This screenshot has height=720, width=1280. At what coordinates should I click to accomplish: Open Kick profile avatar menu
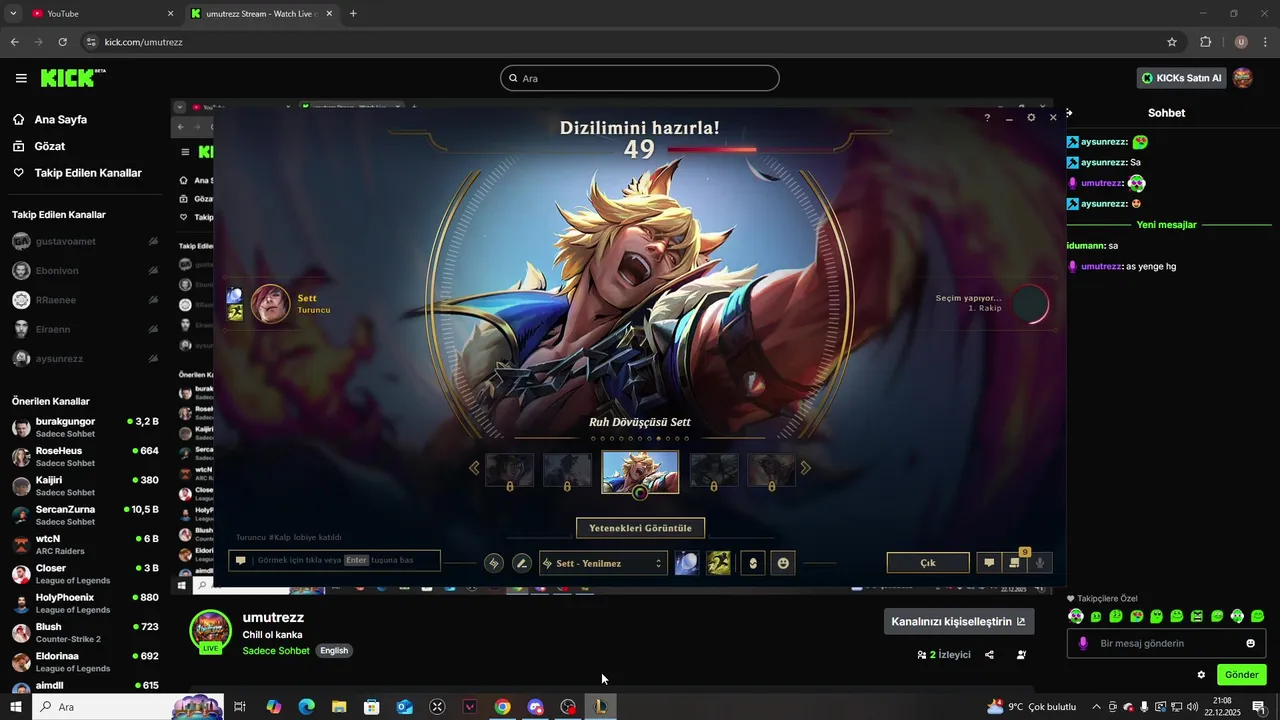tap(1242, 78)
